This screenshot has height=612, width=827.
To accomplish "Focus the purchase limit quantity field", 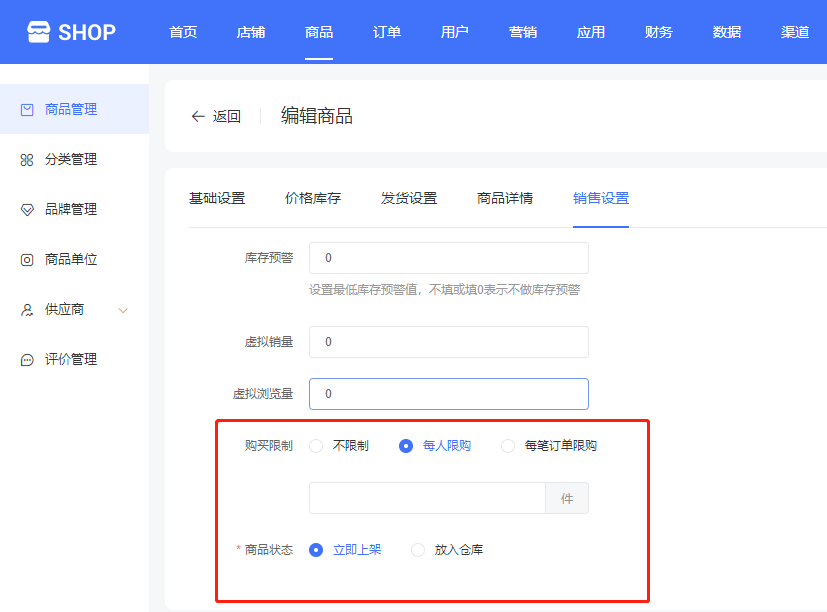I will point(427,498).
